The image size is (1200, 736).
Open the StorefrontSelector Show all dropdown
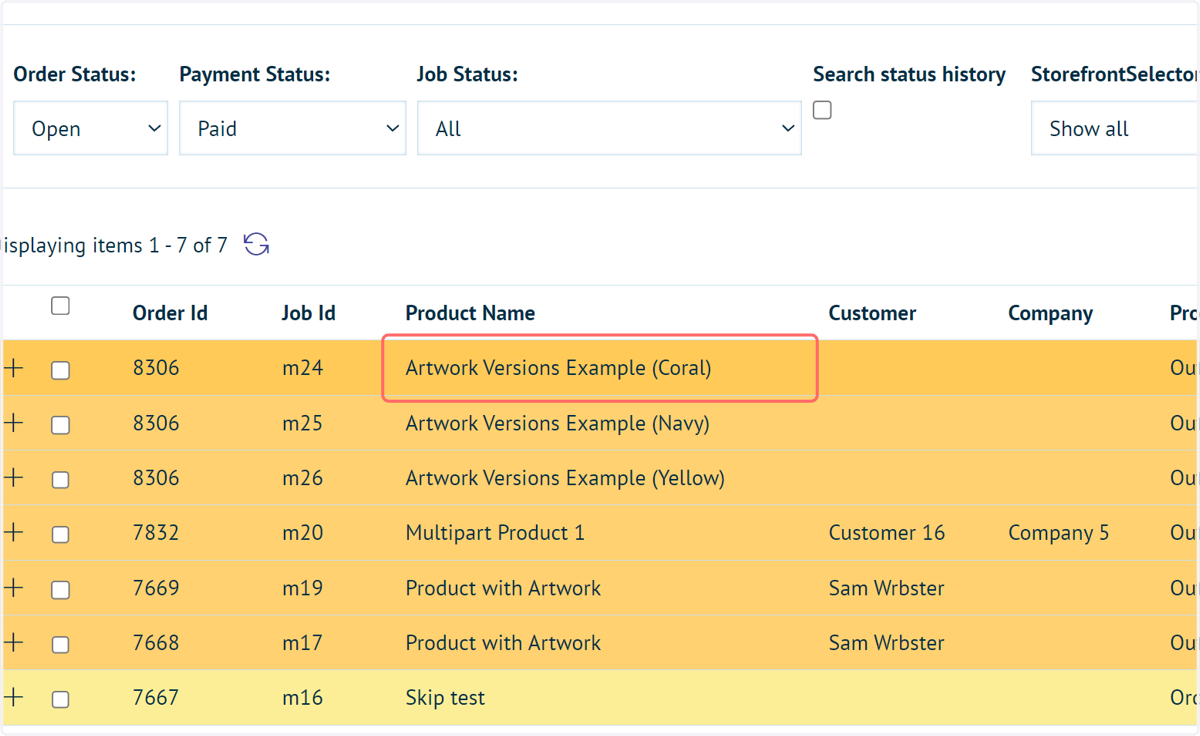[x=1115, y=128]
